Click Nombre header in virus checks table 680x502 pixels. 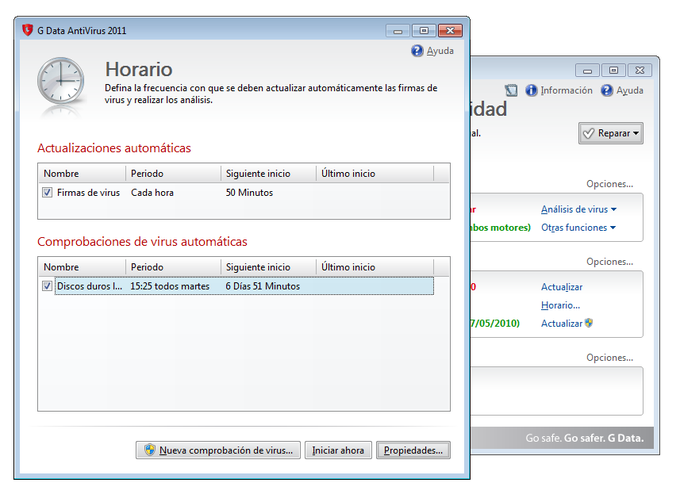[x=82, y=267]
